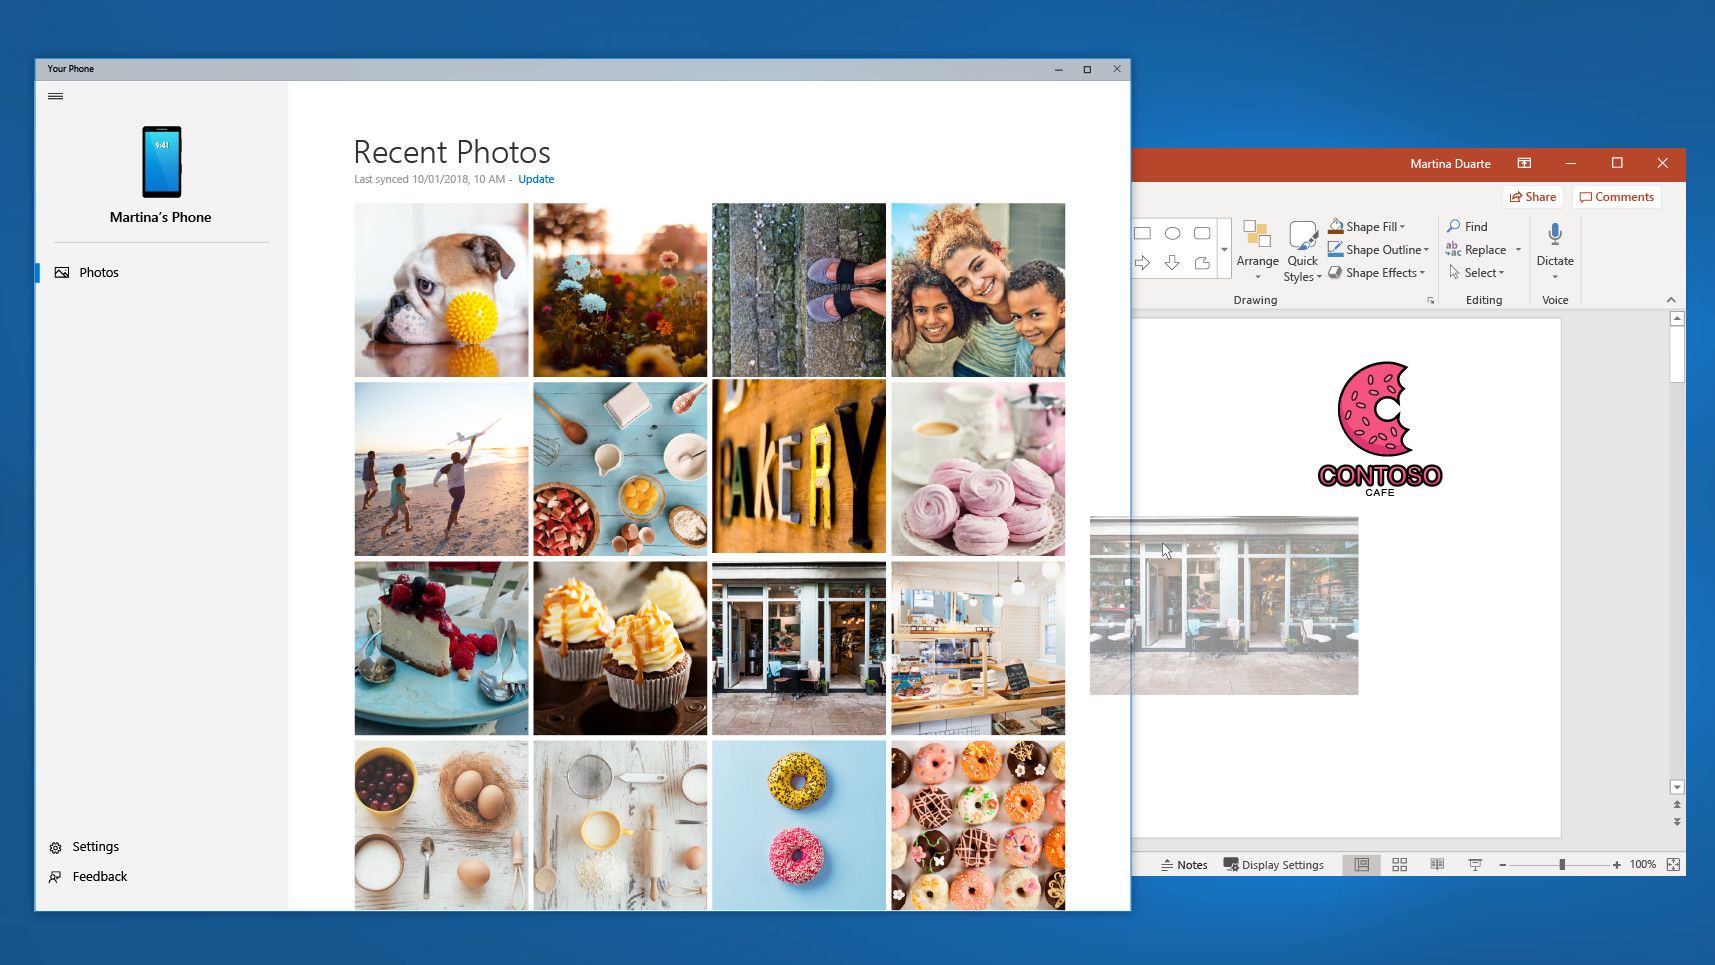This screenshot has width=1715, height=965.
Task: Collapse the ribbon with the chevron
Action: point(1671,299)
